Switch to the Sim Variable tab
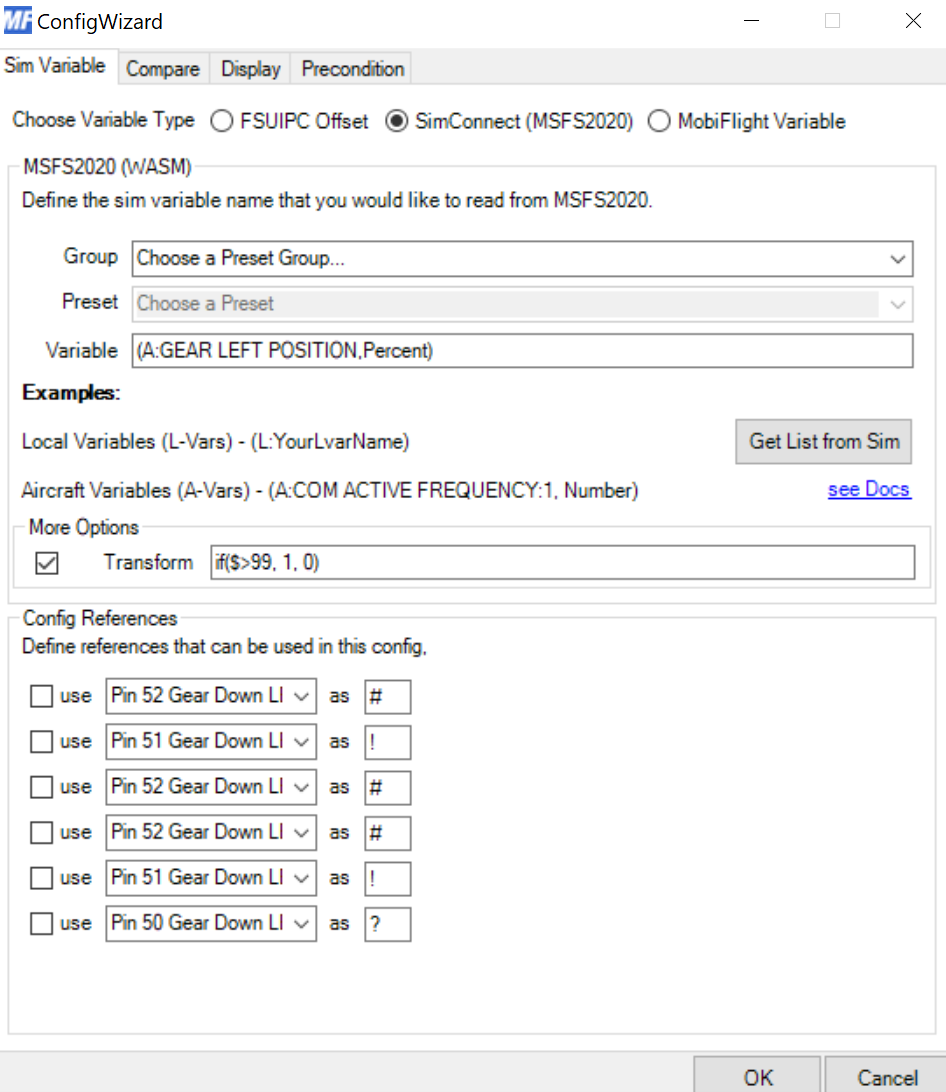 pos(55,65)
